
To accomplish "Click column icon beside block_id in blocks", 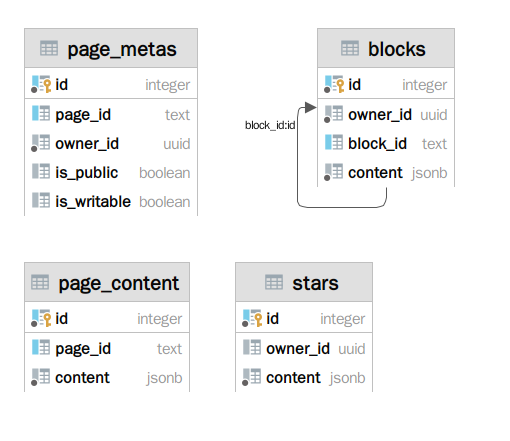I will [x=334, y=142].
